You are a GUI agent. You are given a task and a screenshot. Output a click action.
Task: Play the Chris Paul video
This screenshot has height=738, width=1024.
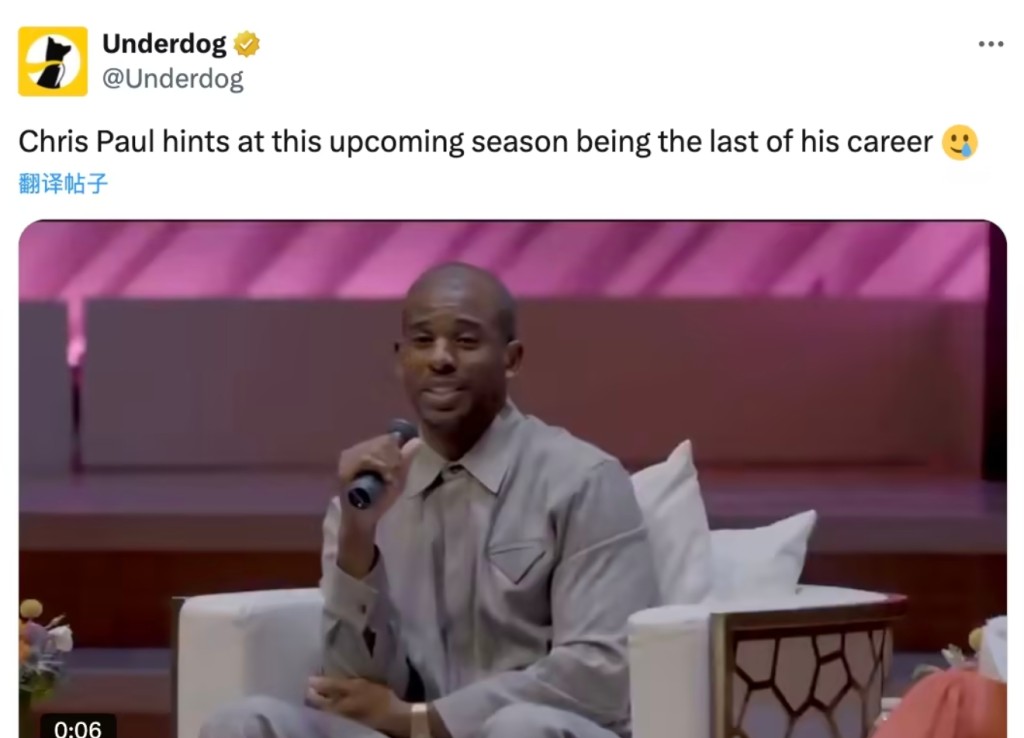pos(513,479)
